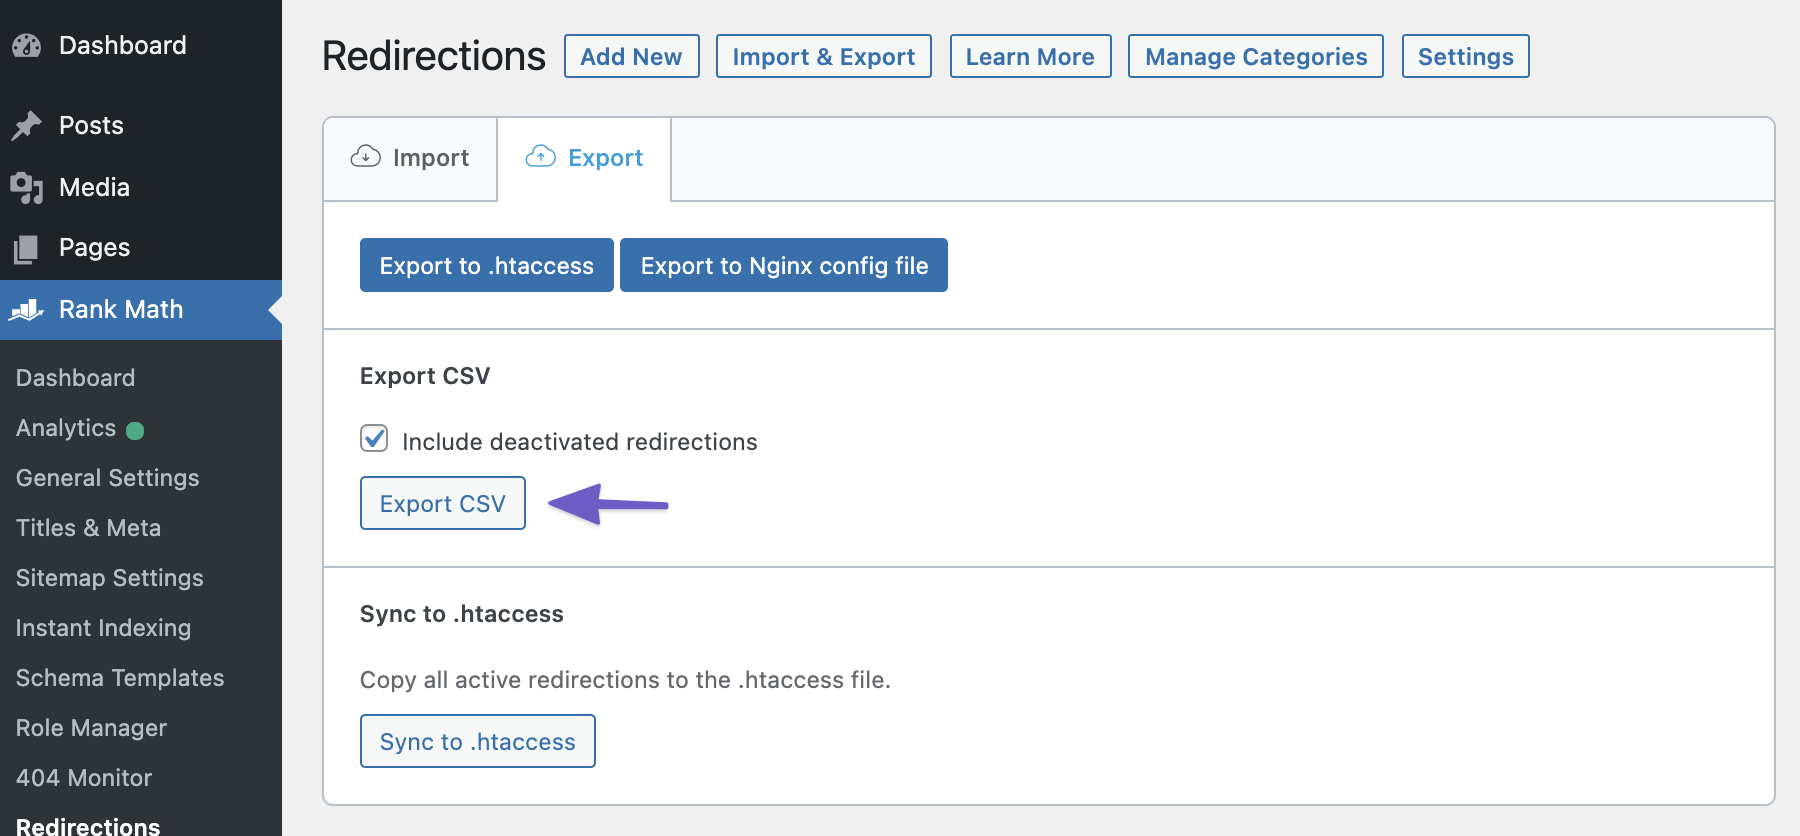The height and width of the screenshot is (836, 1800).
Task: Open 404 Monitor submenu
Action: [x=84, y=778]
